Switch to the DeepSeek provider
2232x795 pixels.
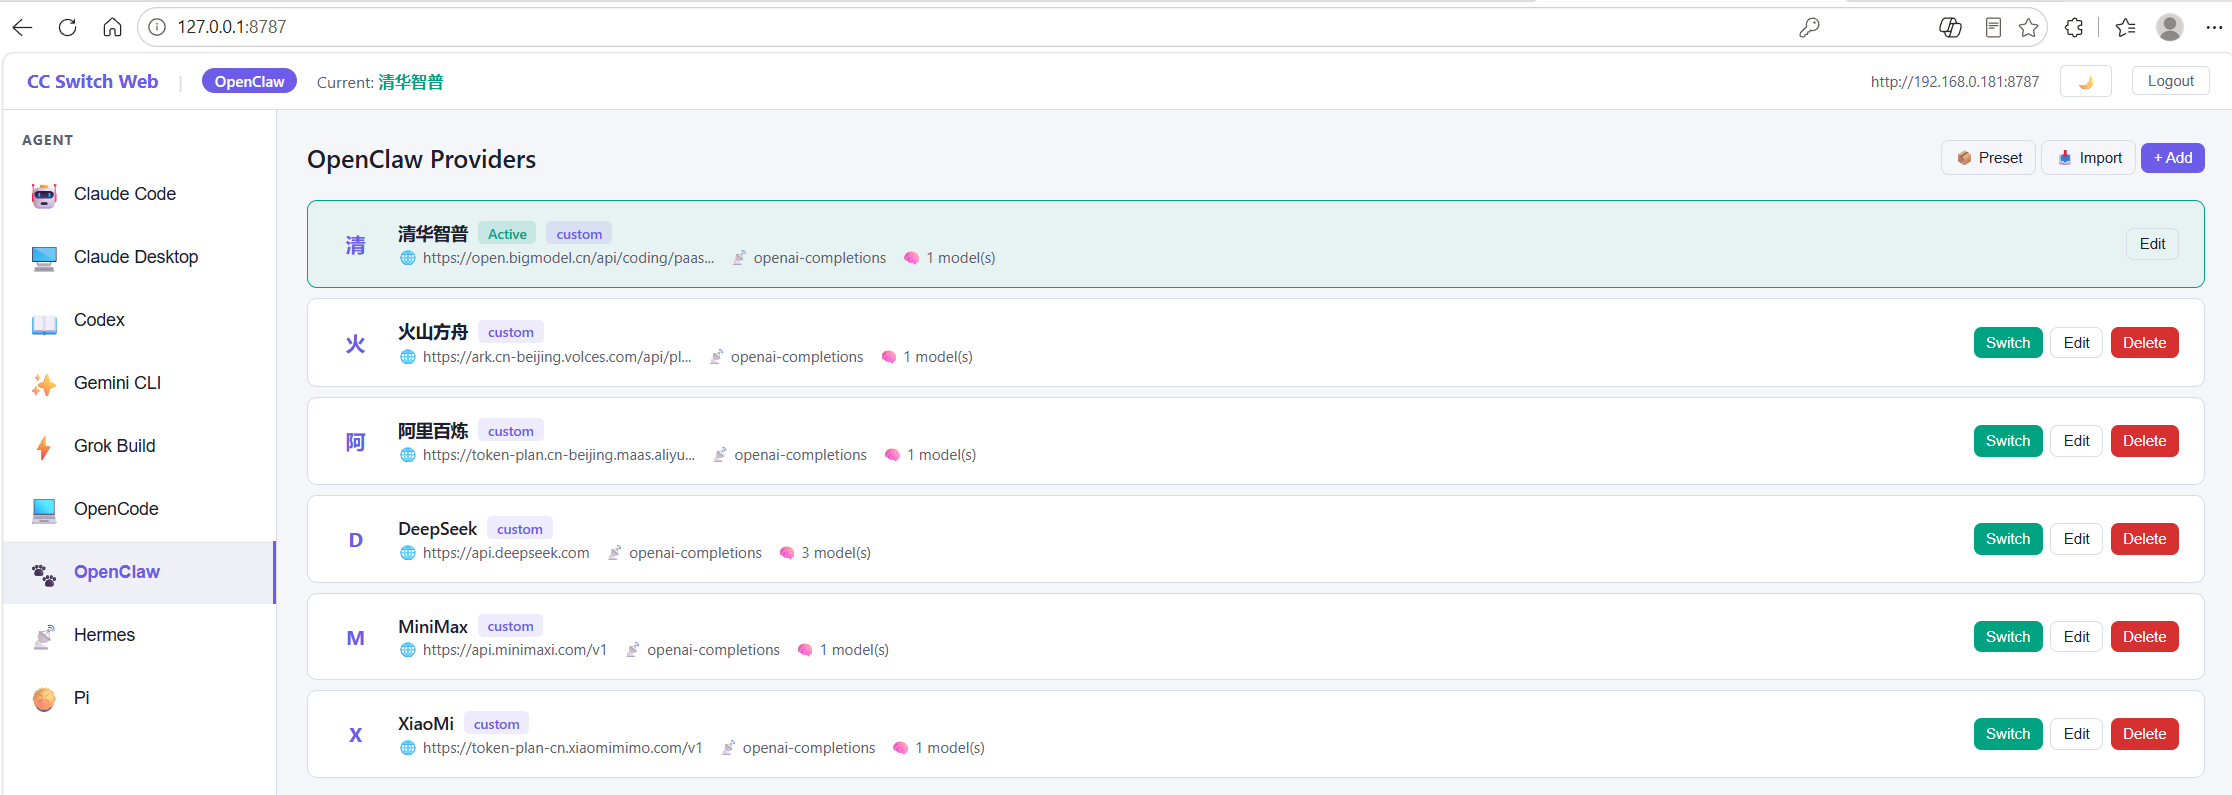click(x=2008, y=539)
